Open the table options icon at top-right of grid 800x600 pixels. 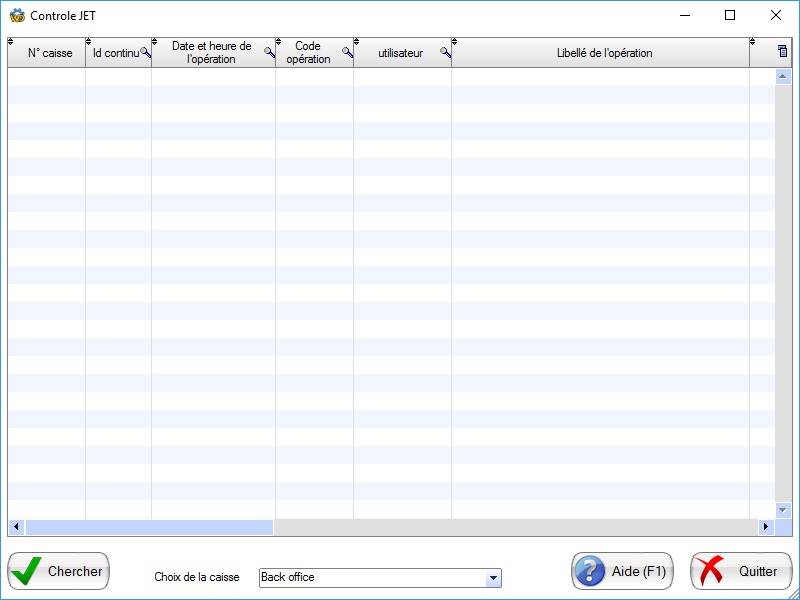tap(783, 51)
